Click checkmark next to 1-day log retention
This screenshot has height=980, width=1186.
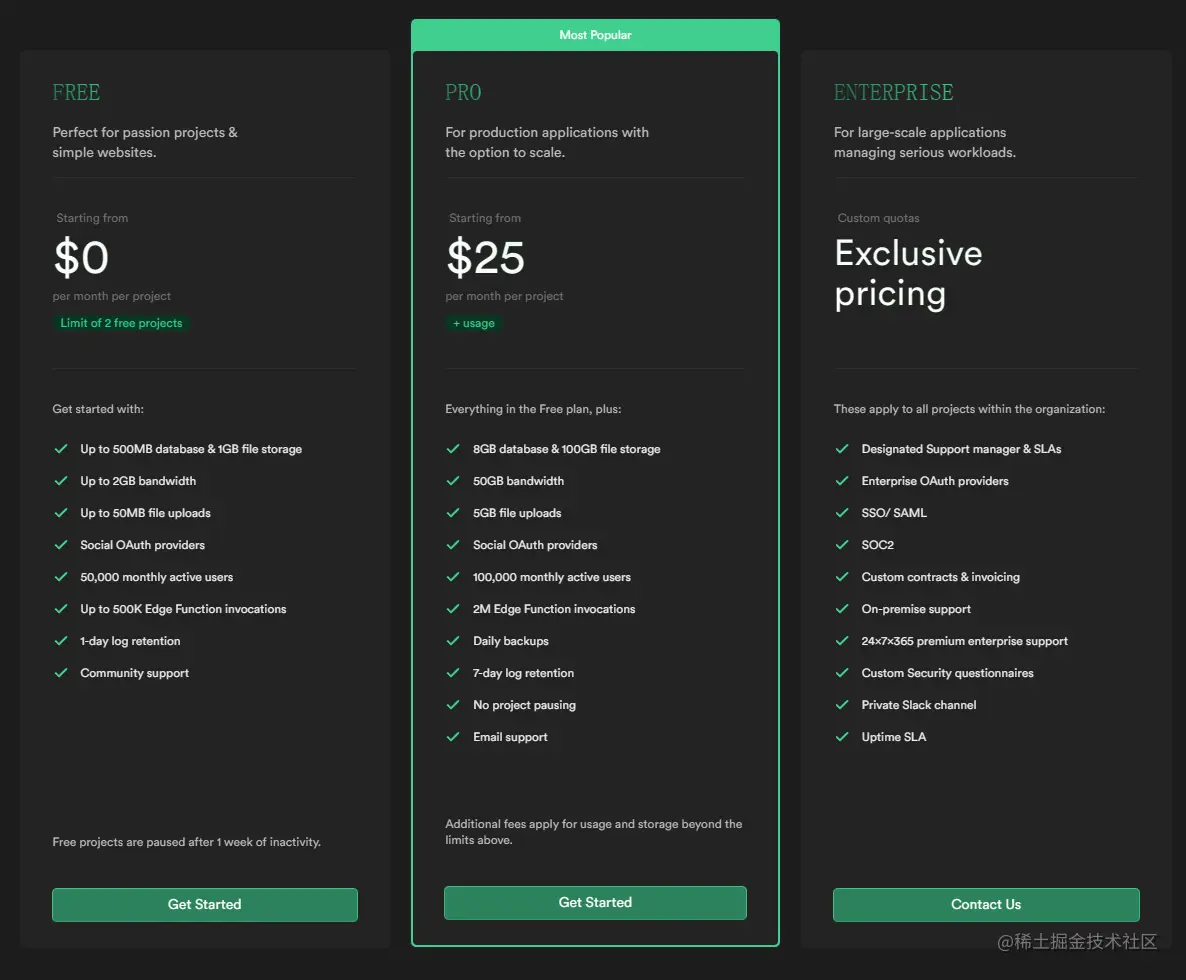pos(61,641)
